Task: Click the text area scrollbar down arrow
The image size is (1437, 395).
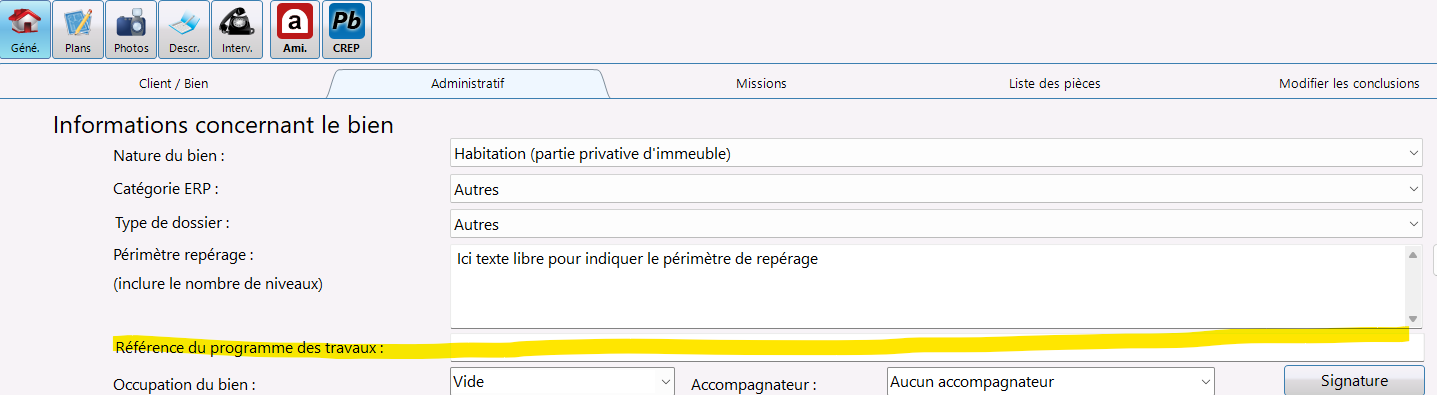Action: pos(1414,319)
